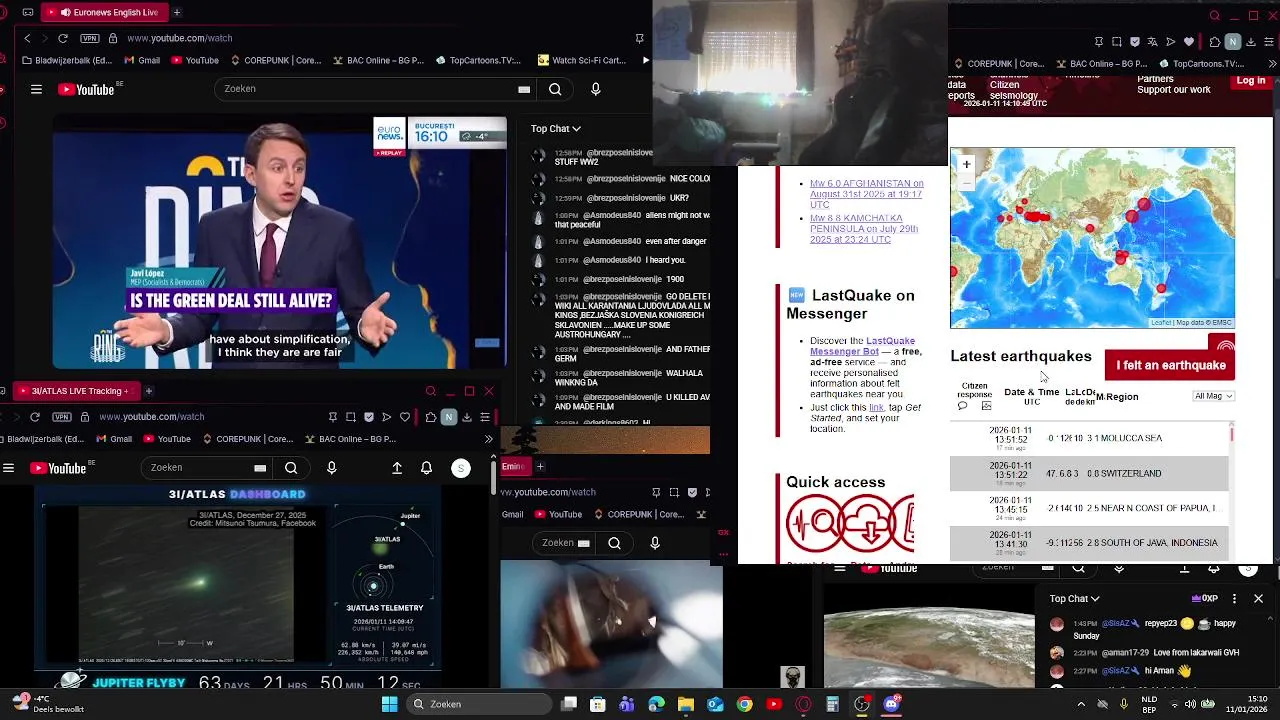This screenshot has height=720, width=1280.
Task: Open chat options in bottom-right YouTube chat
Action: [1234, 598]
